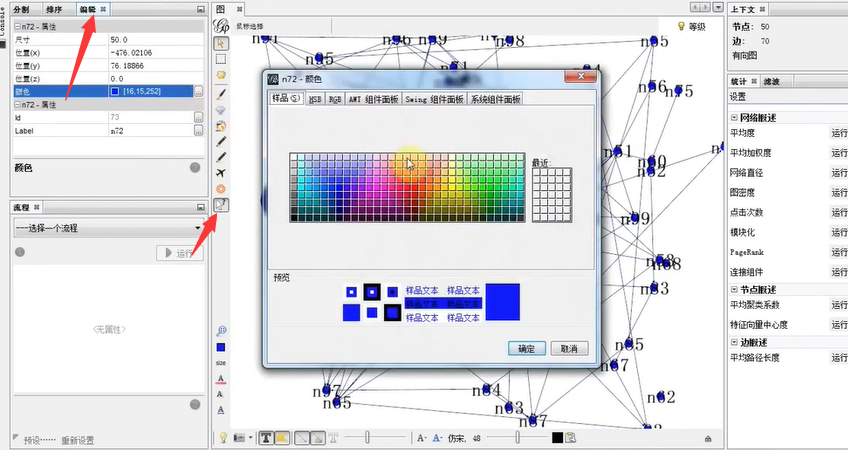Viewport: 848px width, 450px height.
Task: Adjust the label font size slider
Action: click(518, 438)
